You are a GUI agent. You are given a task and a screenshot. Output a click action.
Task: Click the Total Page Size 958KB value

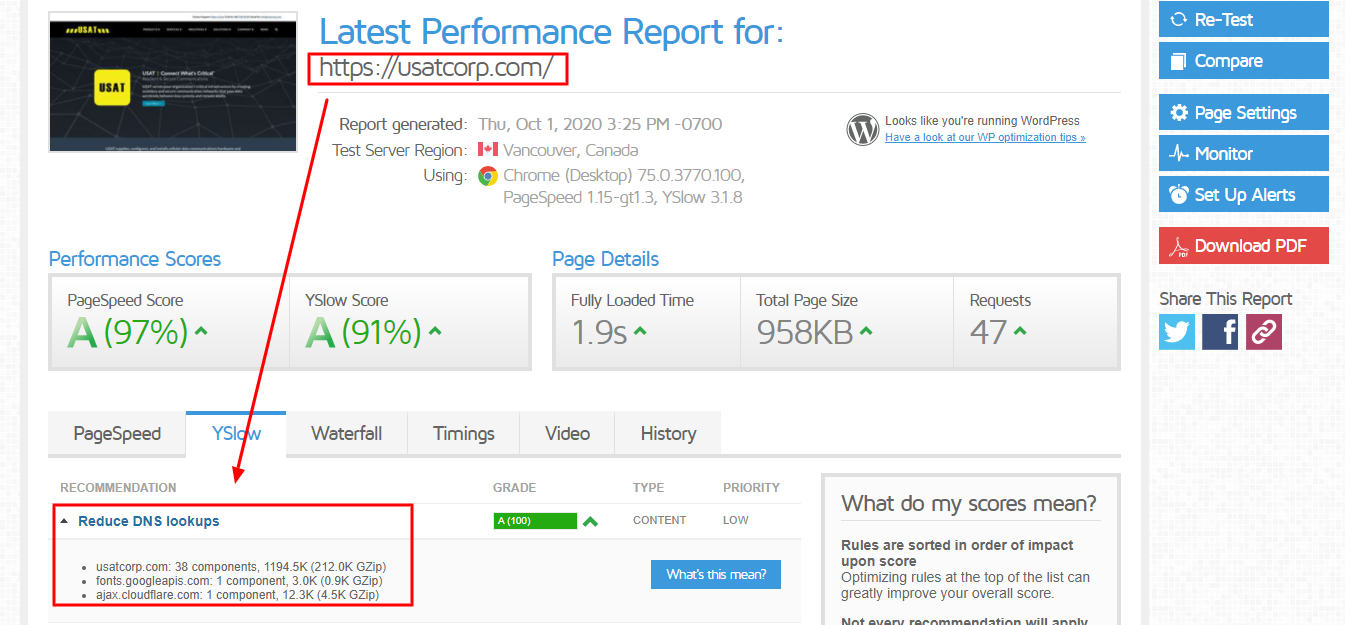[x=805, y=332]
